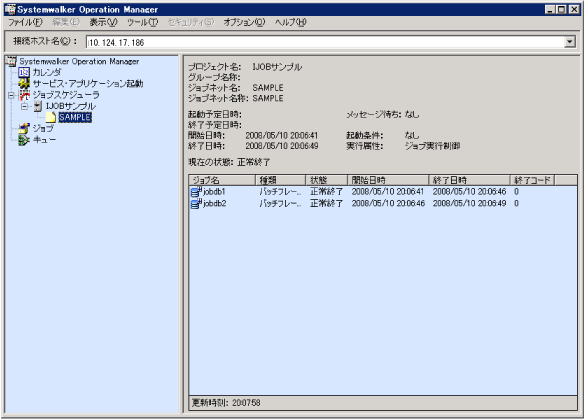Screen dimensions: 585x419
Task: Sort by ジョブ名 column header
Action: click(222, 180)
